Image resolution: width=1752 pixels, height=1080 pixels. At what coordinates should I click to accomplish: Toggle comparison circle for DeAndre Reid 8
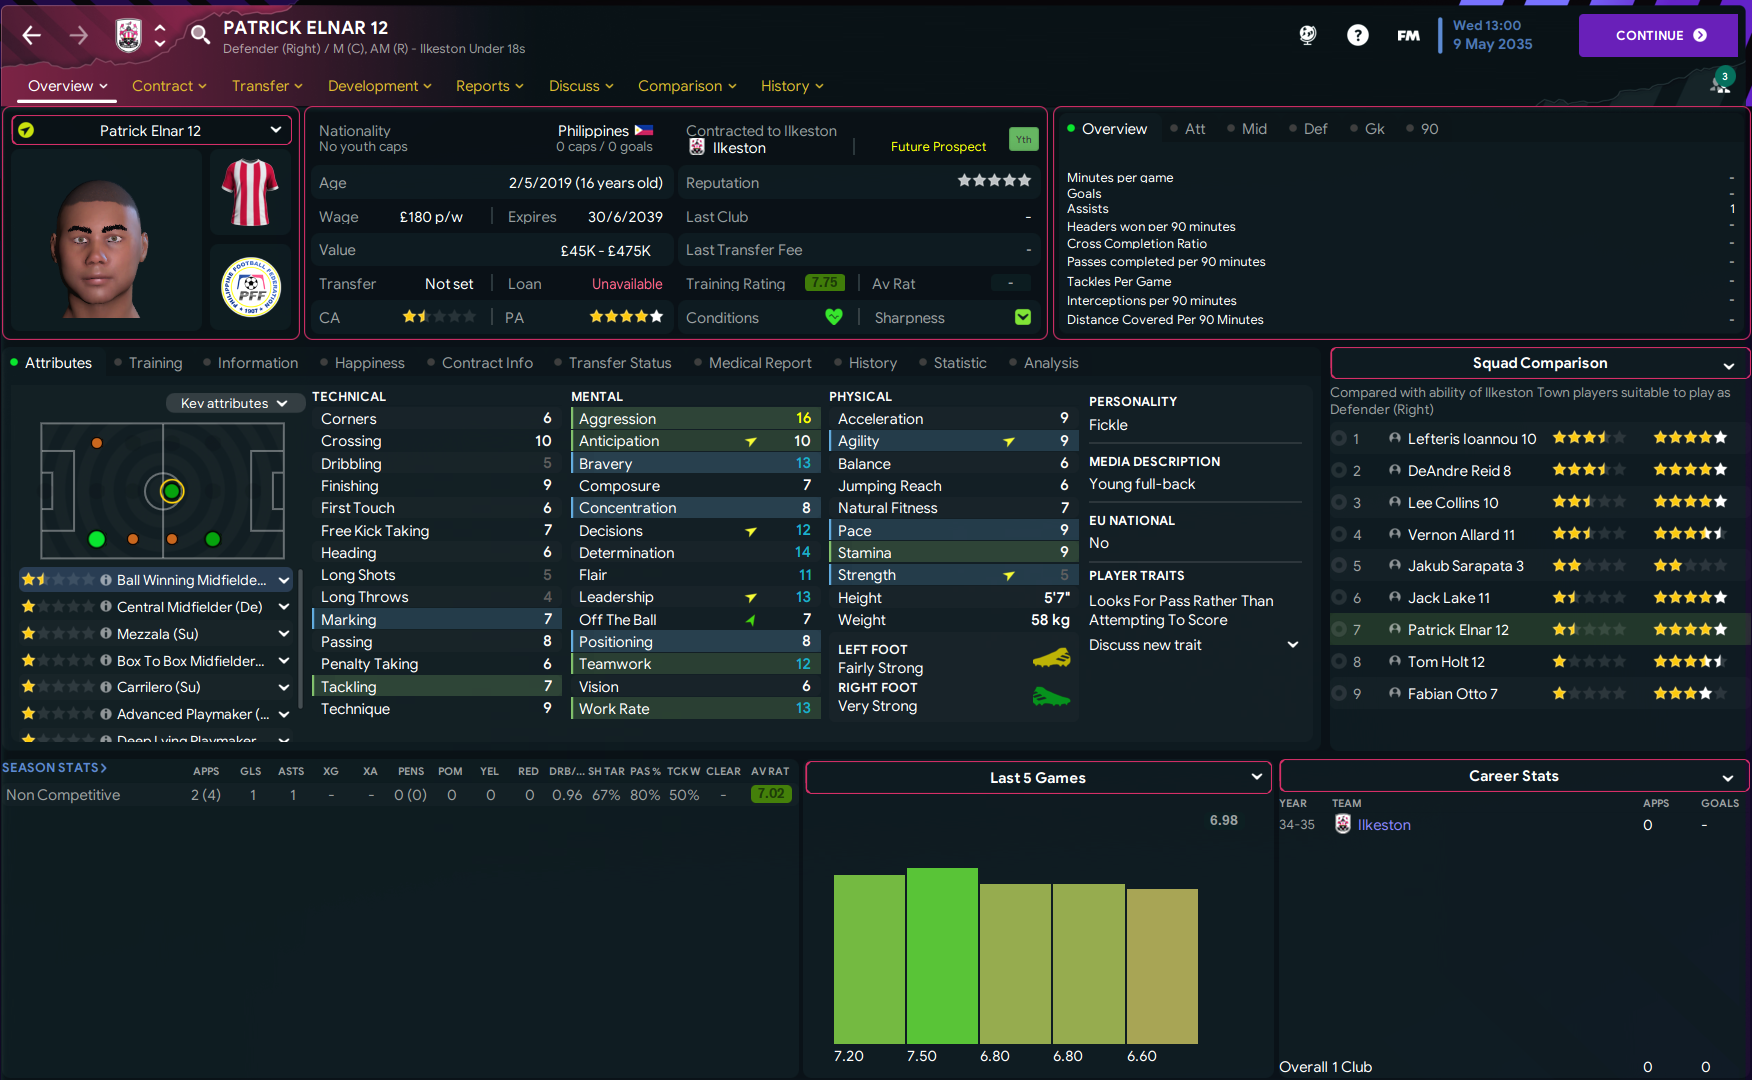[1339, 470]
